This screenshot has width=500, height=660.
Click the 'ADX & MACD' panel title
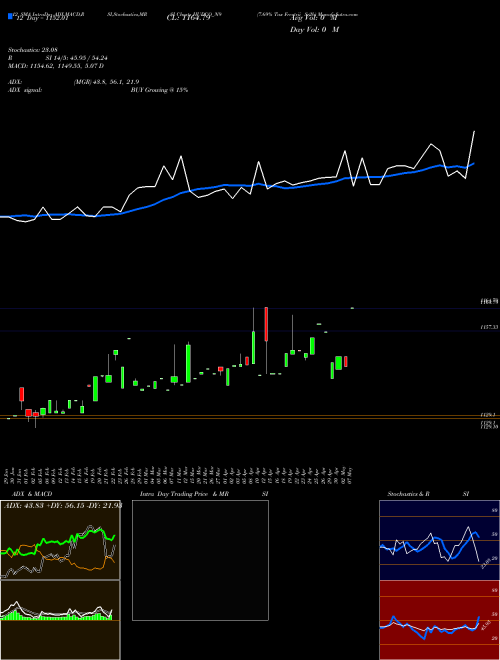(x=32, y=494)
